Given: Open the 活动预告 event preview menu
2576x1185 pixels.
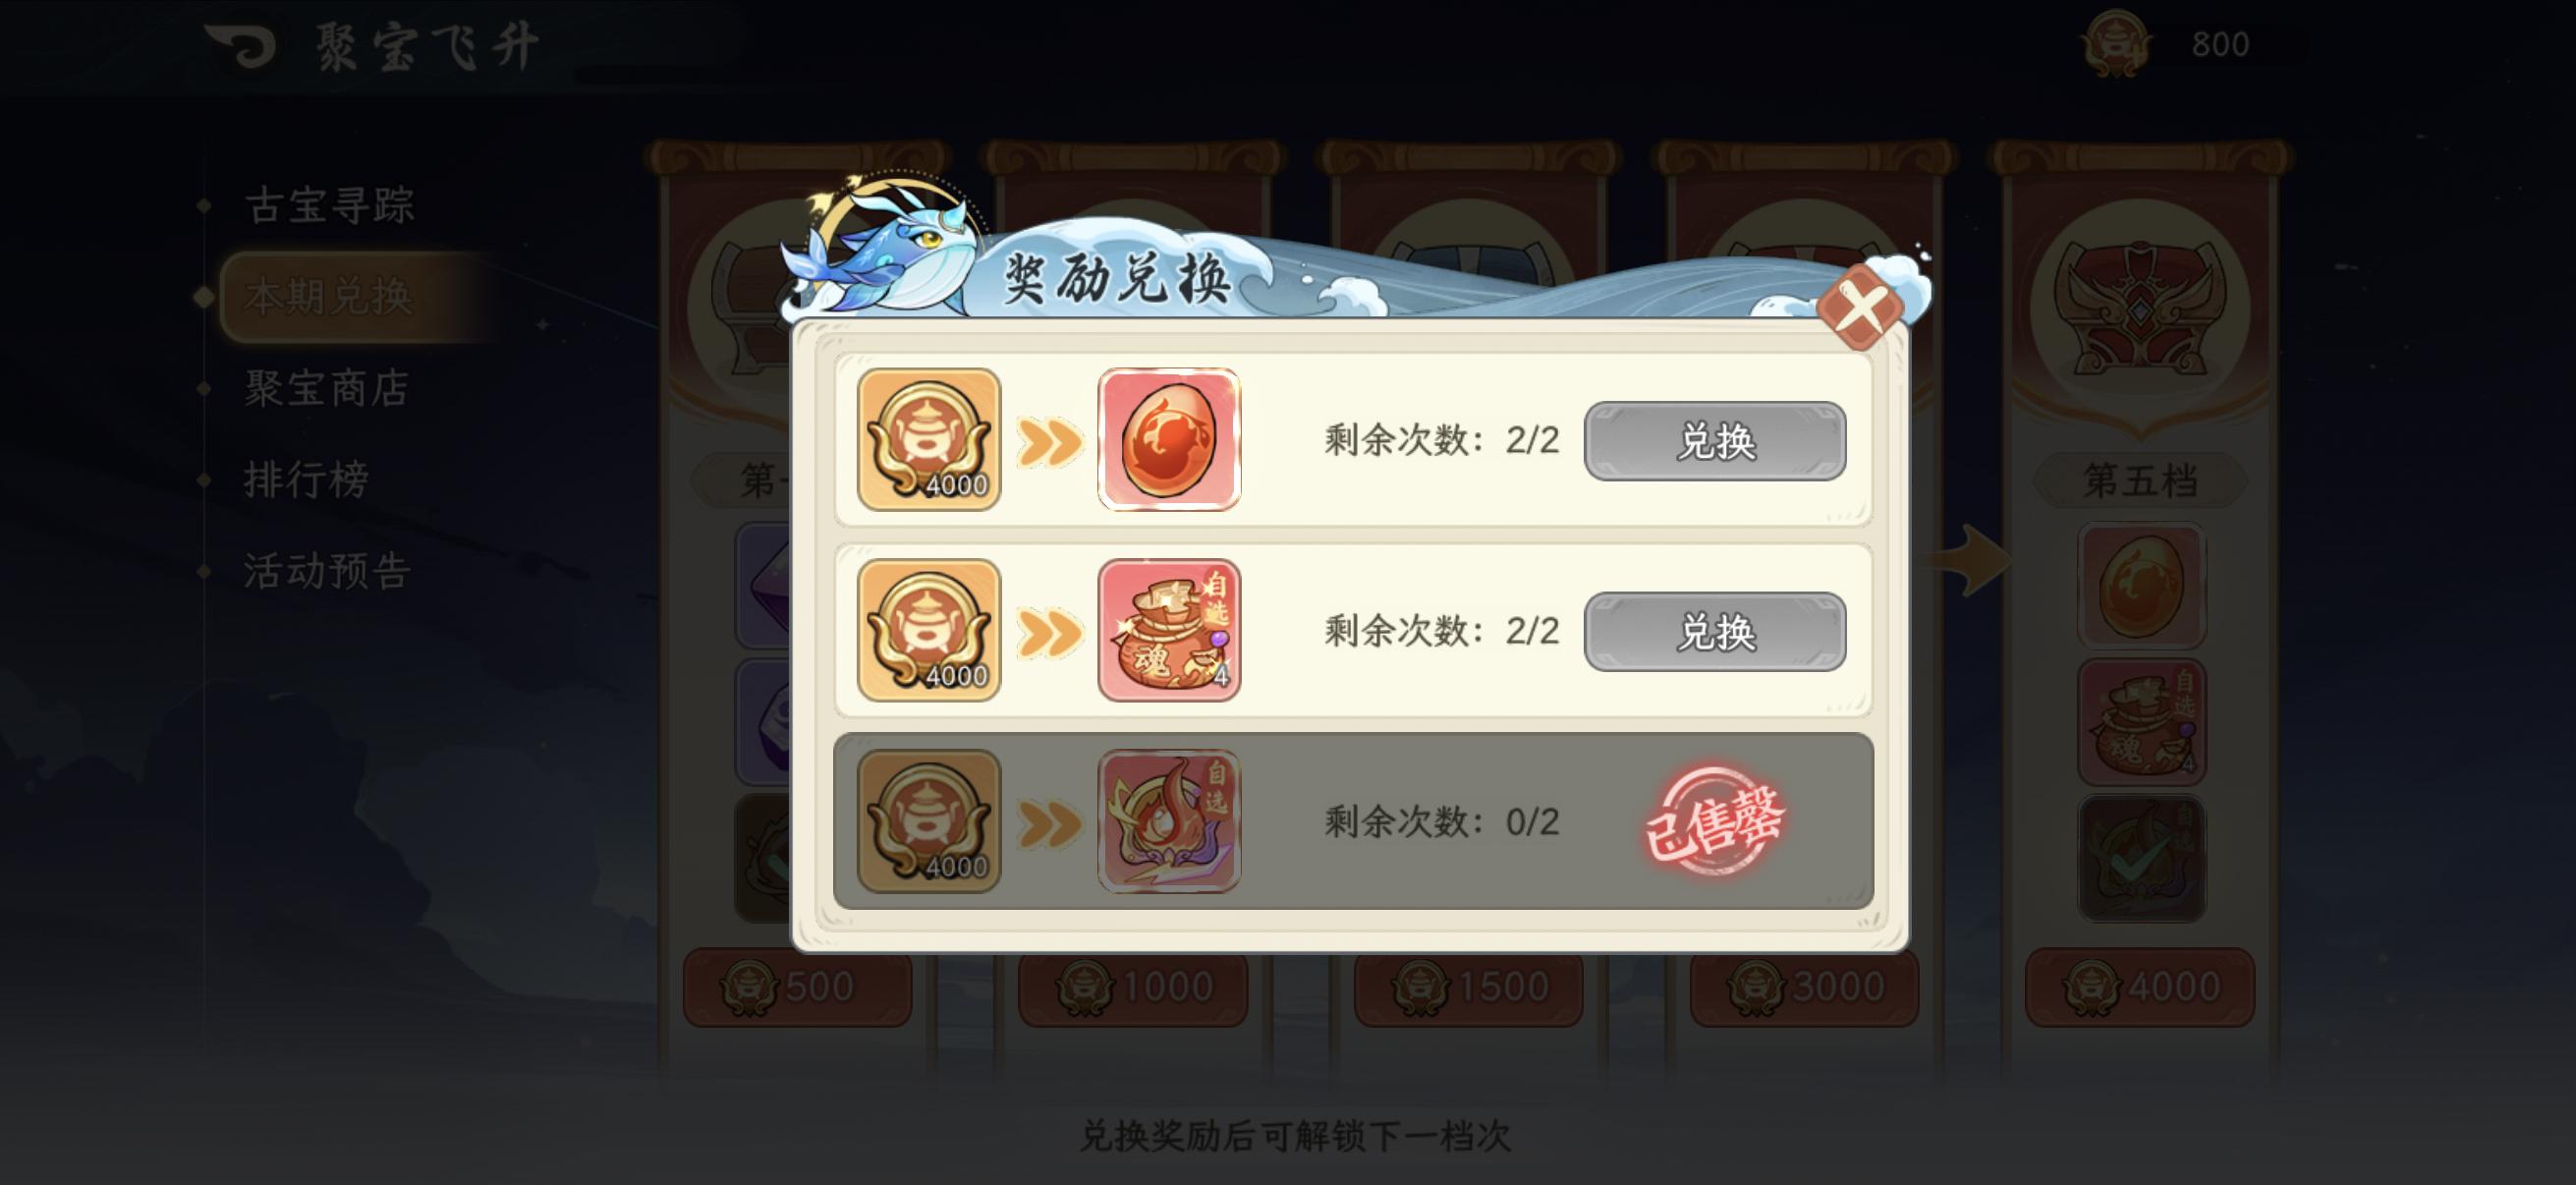Looking at the screenshot, I should pyautogui.click(x=327, y=571).
